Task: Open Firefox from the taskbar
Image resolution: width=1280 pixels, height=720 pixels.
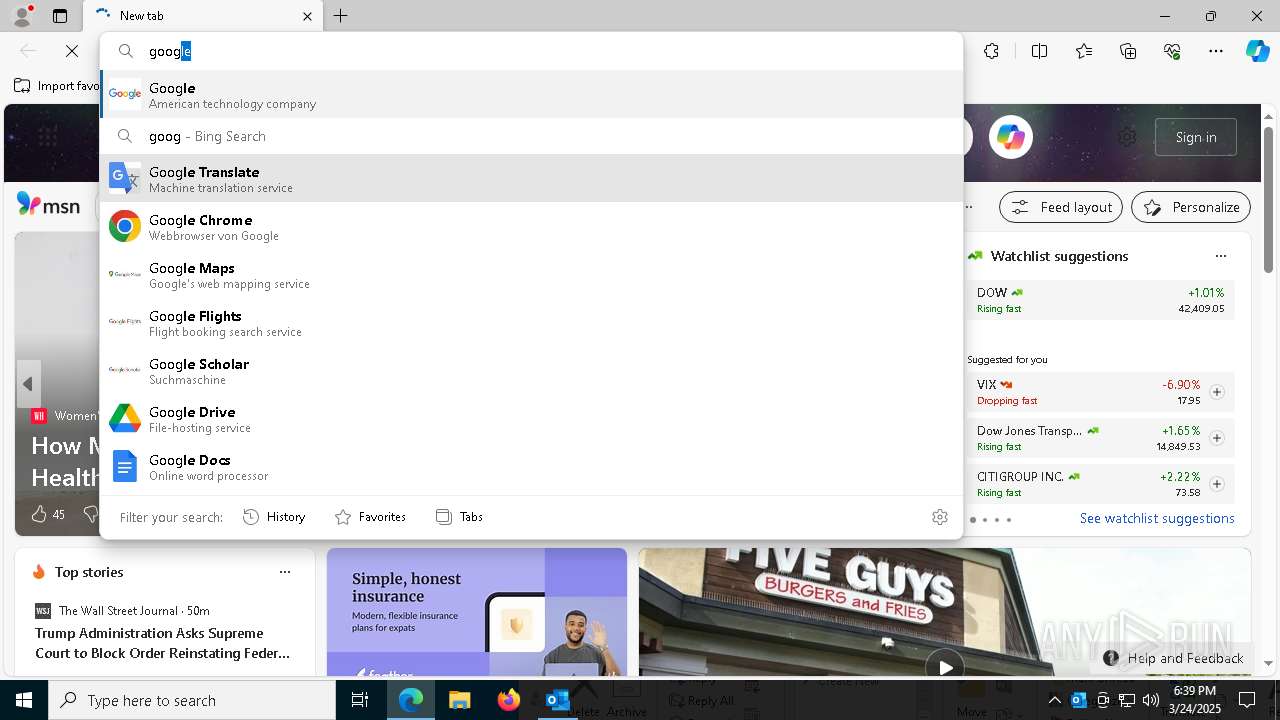Action: click(x=509, y=700)
